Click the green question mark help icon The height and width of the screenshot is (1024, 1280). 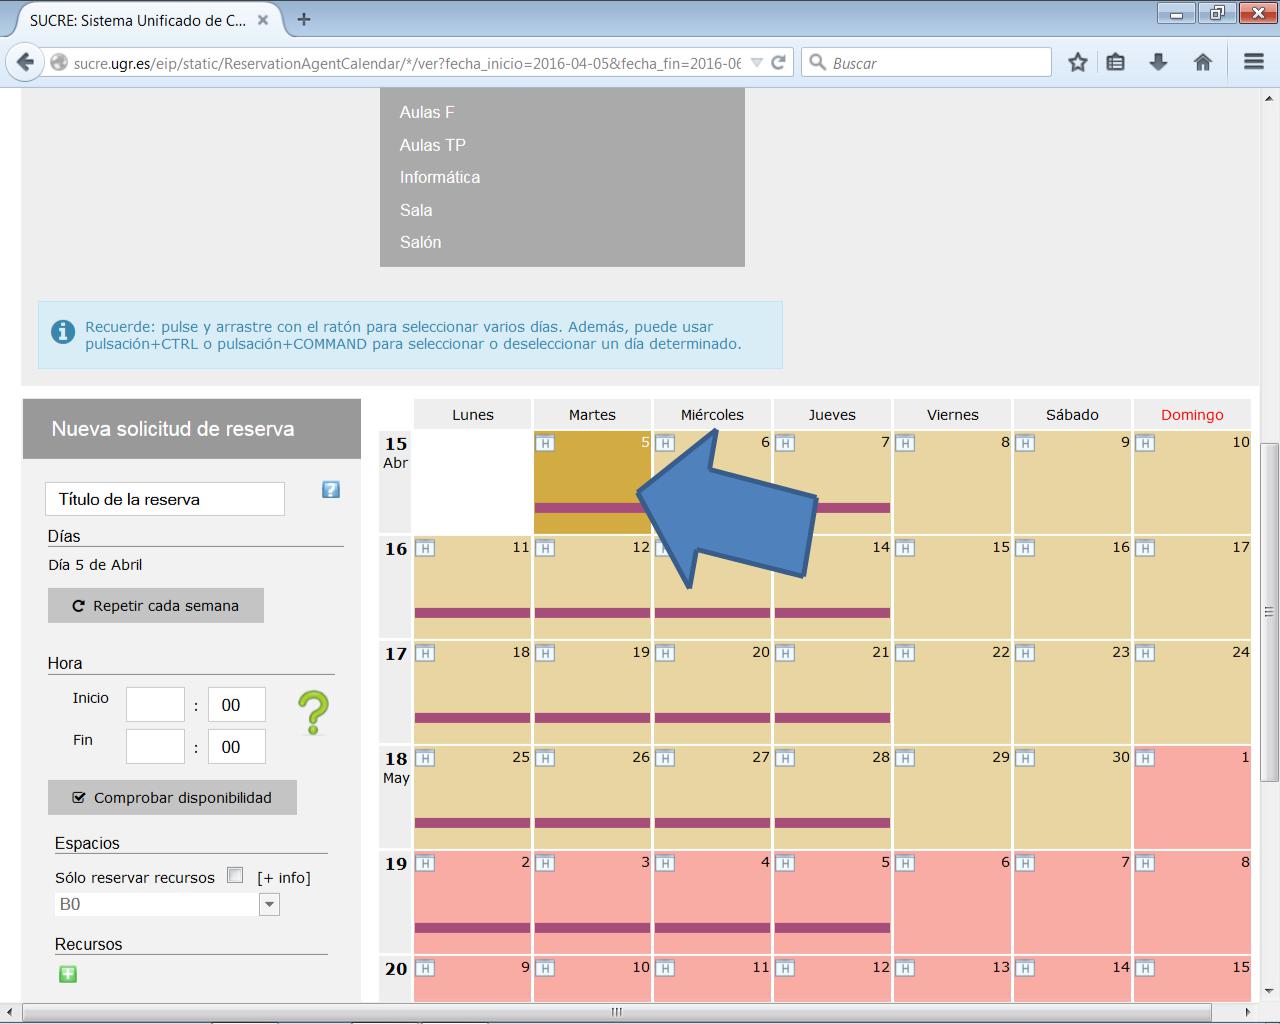pos(313,714)
